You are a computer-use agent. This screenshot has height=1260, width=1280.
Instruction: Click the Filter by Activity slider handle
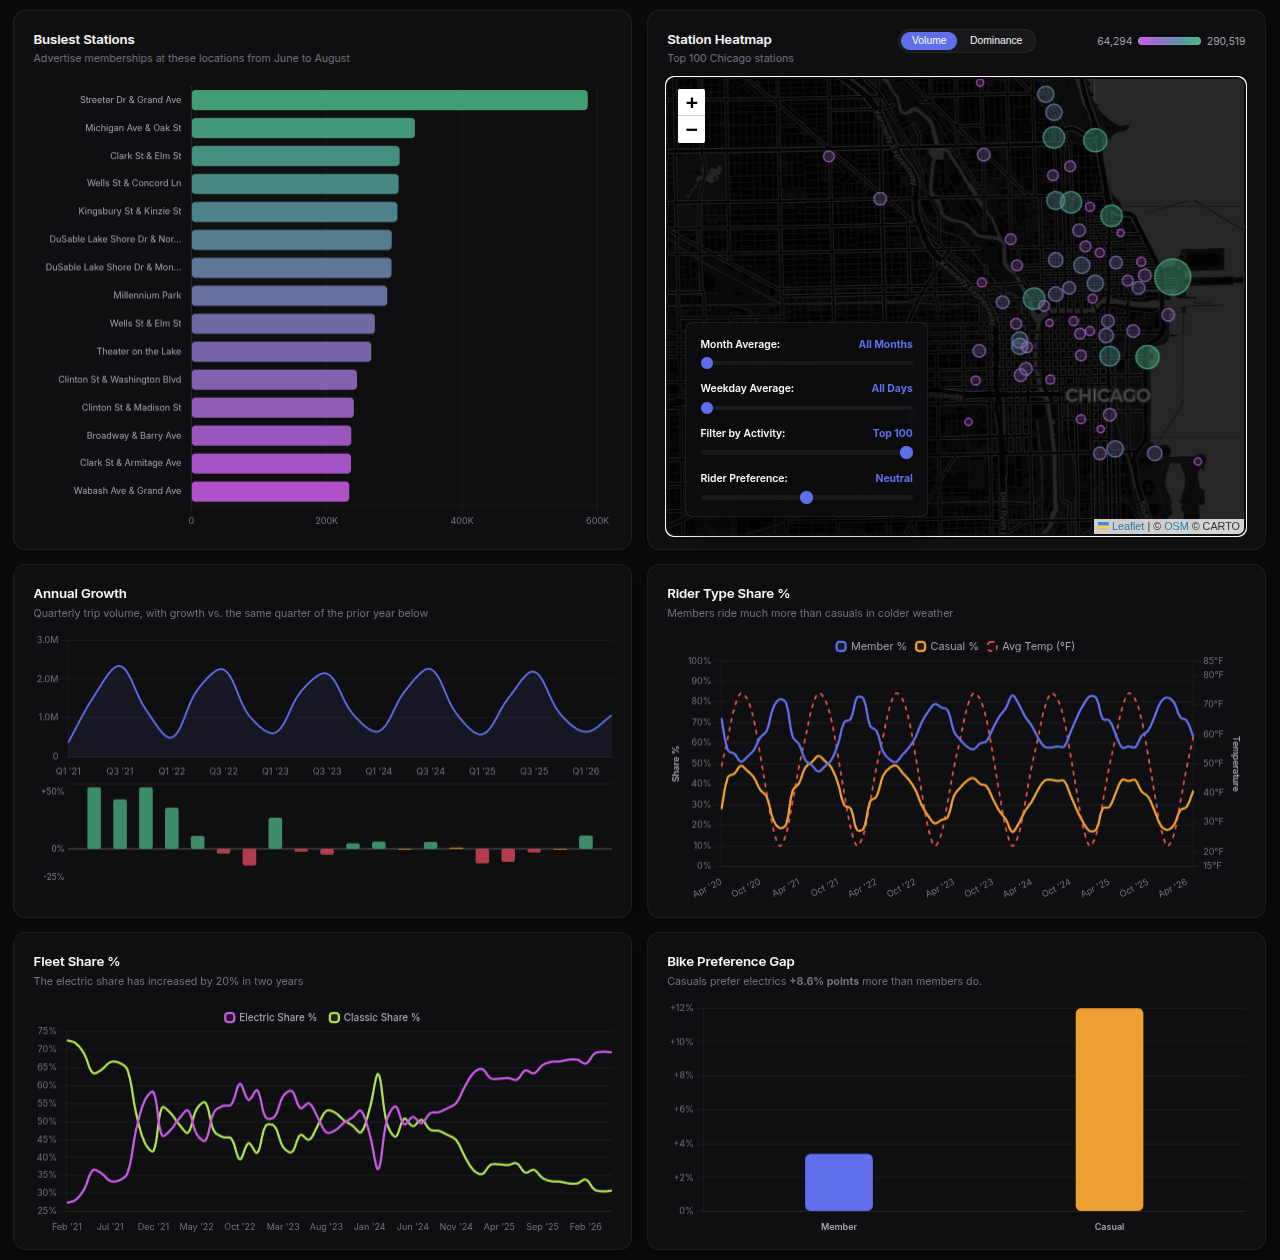(x=906, y=452)
